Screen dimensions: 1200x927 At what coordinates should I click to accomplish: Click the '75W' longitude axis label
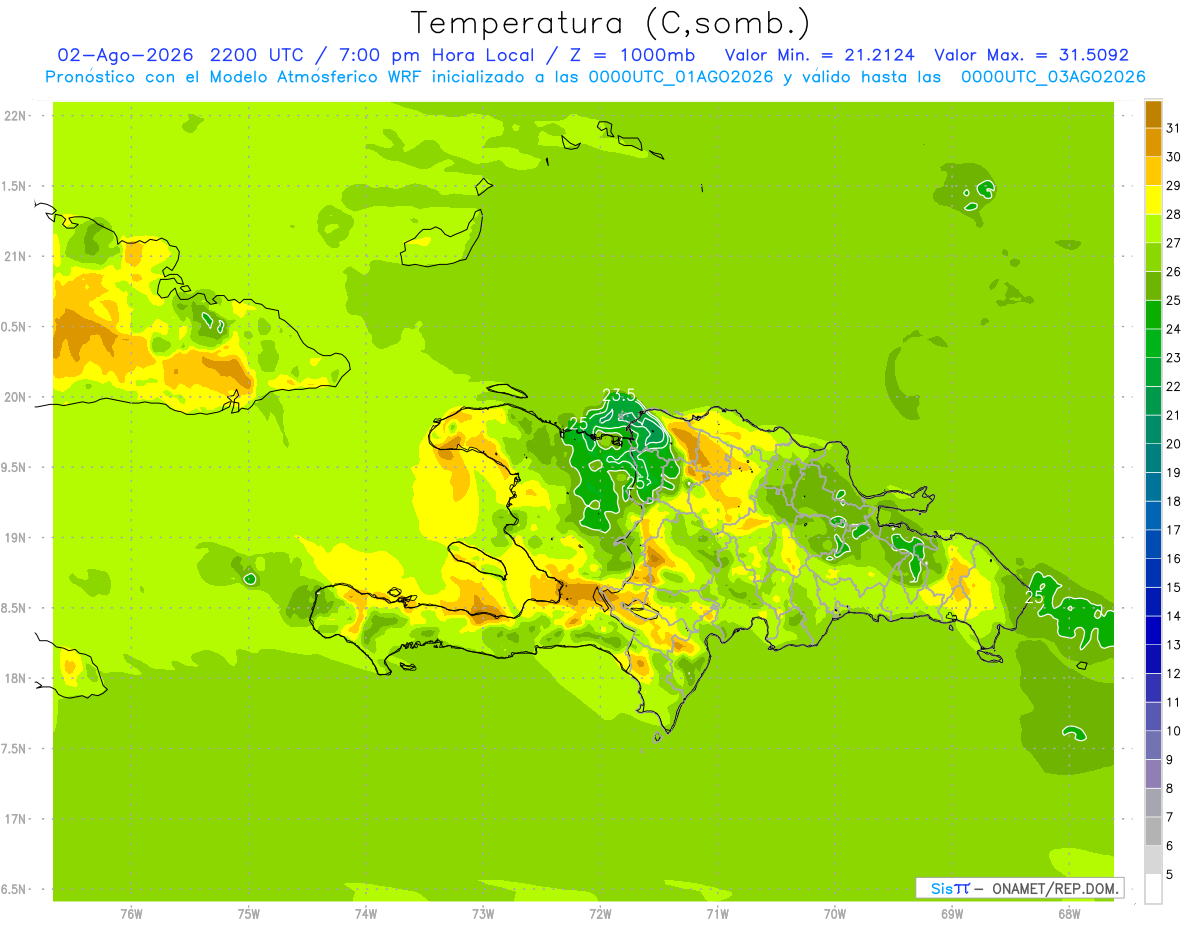pyautogui.click(x=249, y=914)
